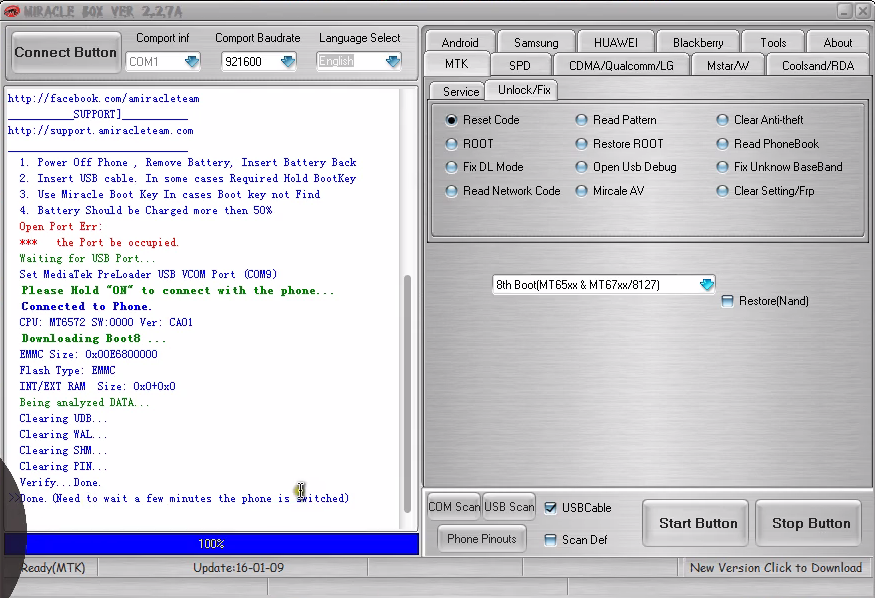
Task: Click the 100% progress bar
Action: 211,543
